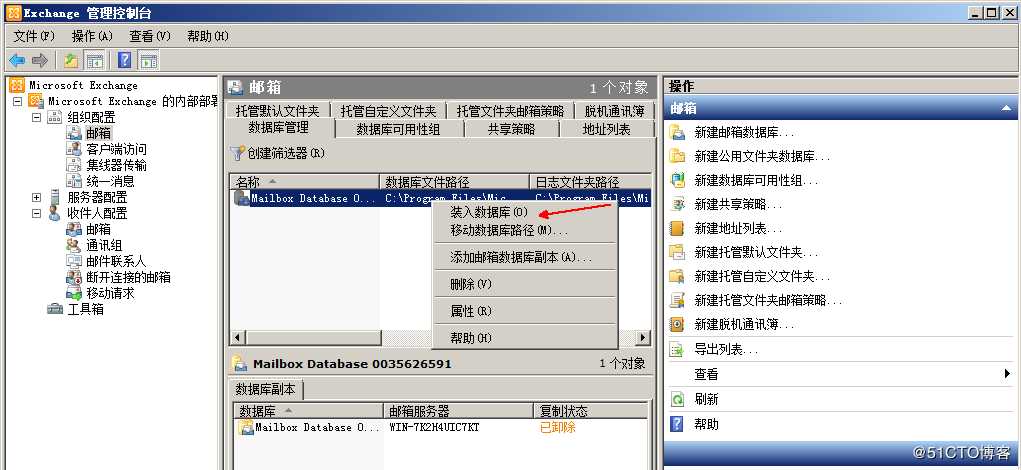The height and width of the screenshot is (470, 1021).
Task: Click the 新建邮箱数据库 icon
Action: click(678, 133)
